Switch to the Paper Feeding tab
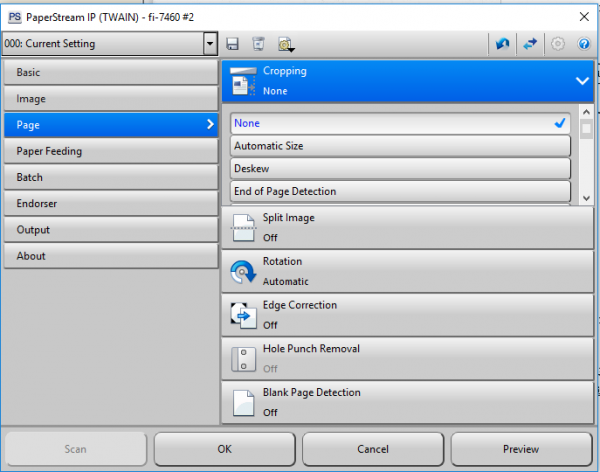The height and width of the screenshot is (472, 600). [109, 151]
